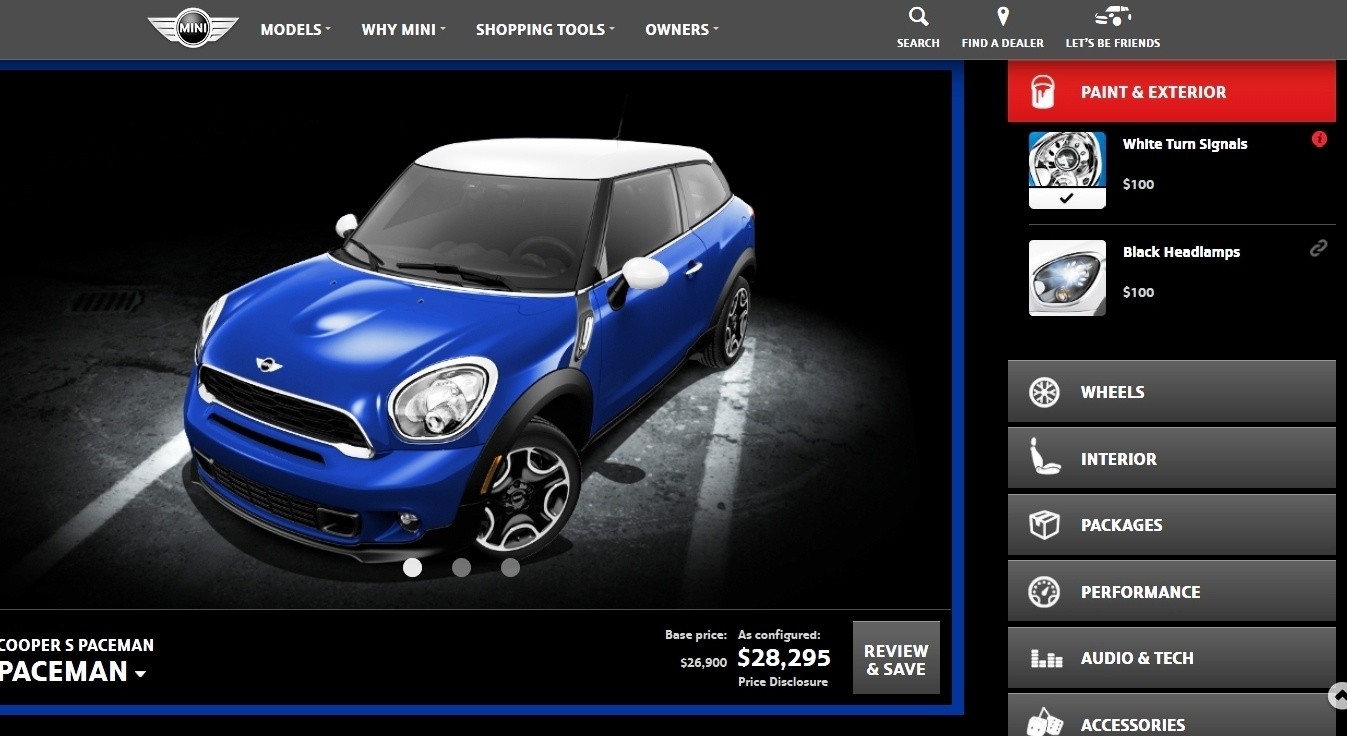Click the $26,900 base price value
Image resolution: width=1347 pixels, height=736 pixels.
click(703, 662)
